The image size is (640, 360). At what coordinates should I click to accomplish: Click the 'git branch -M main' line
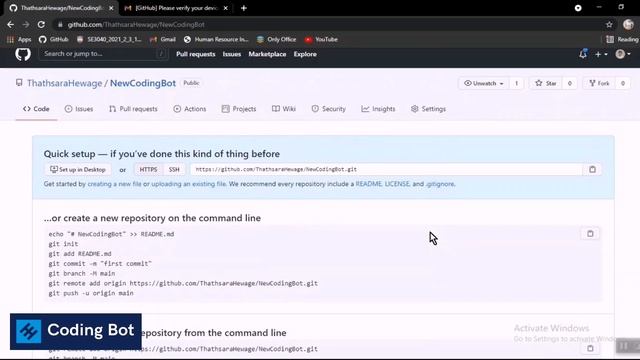[x=82, y=273]
